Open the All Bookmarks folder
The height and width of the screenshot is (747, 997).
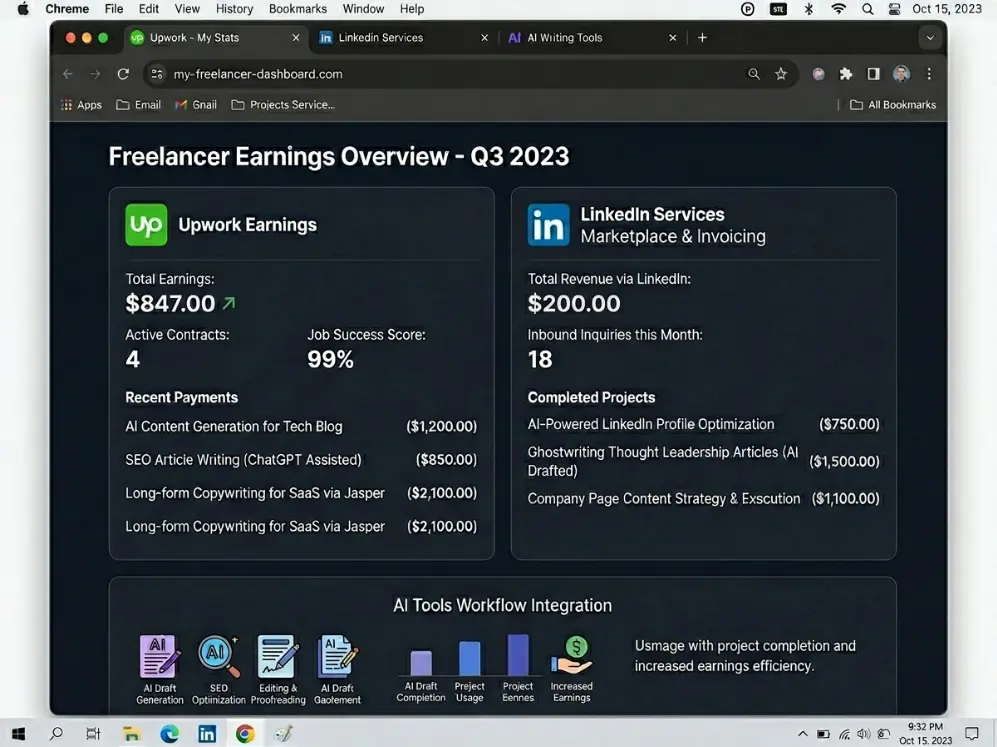(x=893, y=105)
